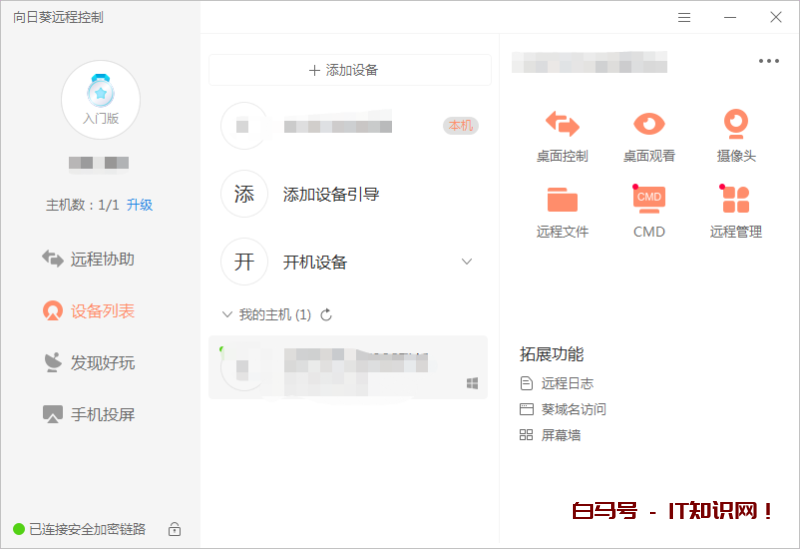Click the lock icon in status bar

tap(174, 529)
